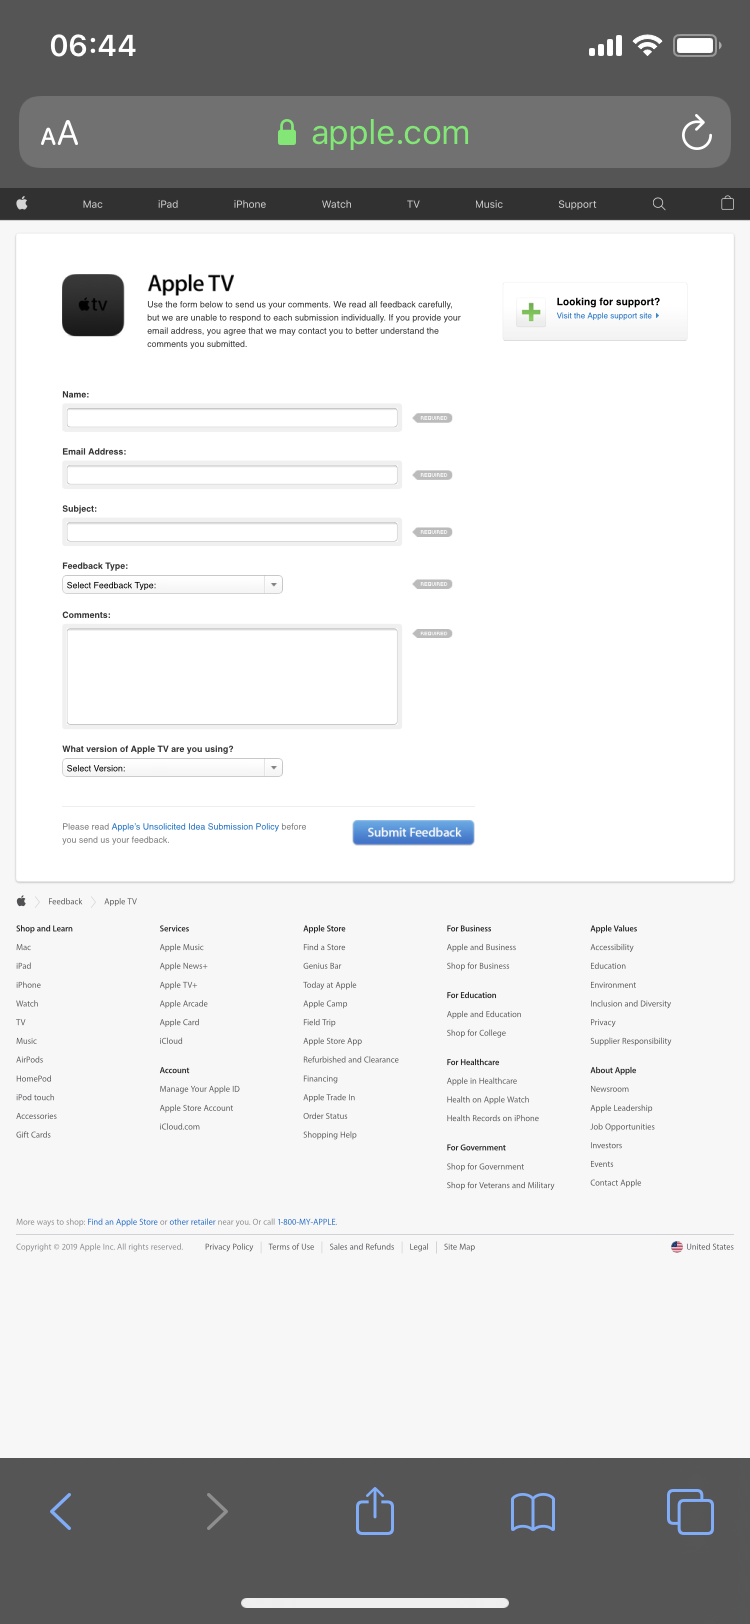Open iPad in the top navigation
The width and height of the screenshot is (750, 1624).
[x=168, y=204]
